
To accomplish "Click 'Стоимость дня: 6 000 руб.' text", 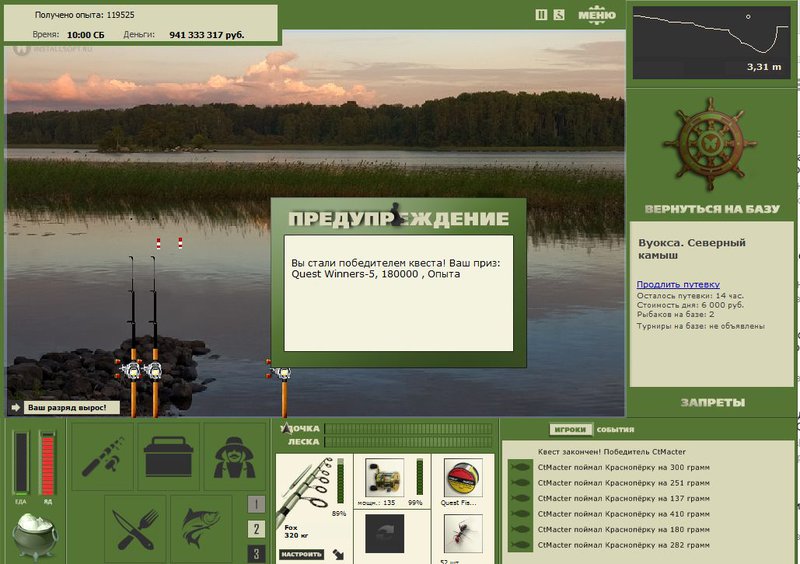I will click(x=690, y=305).
